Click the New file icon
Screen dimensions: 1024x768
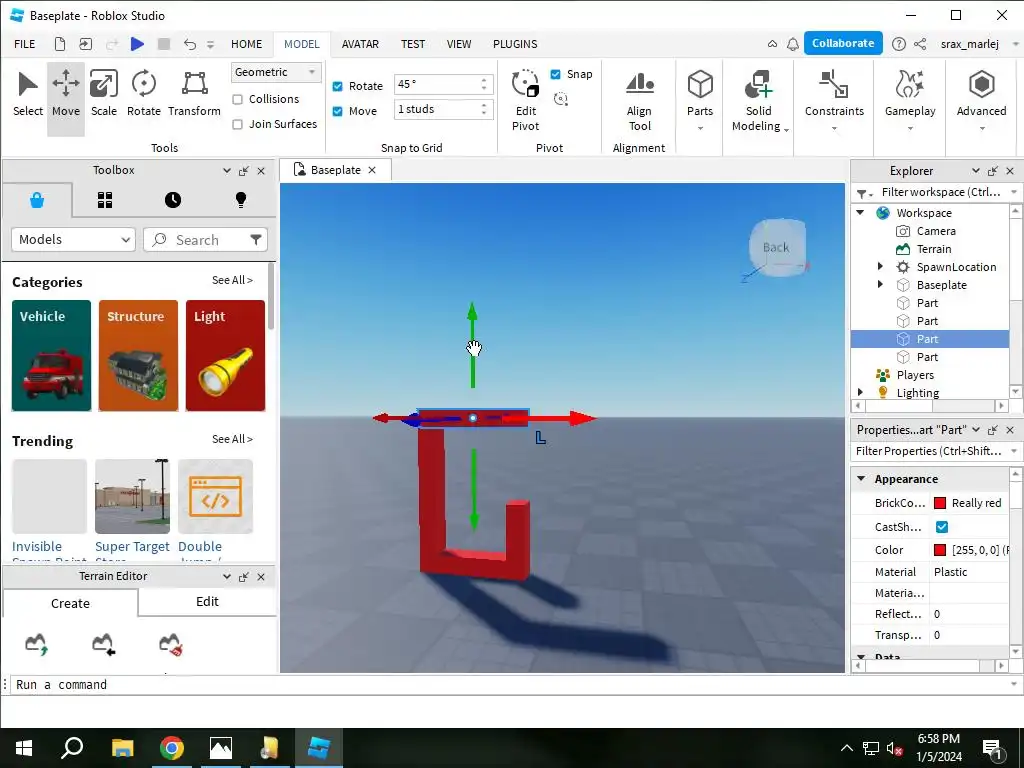[x=59, y=44]
